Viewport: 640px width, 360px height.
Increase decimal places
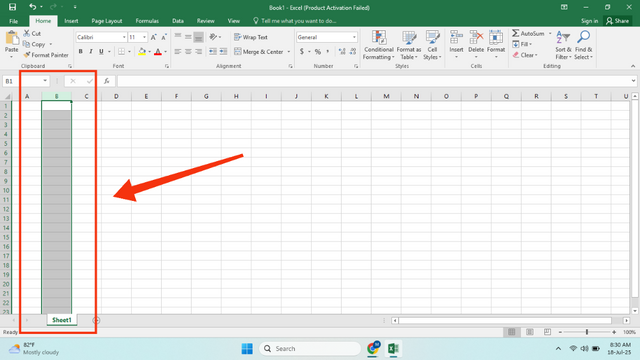[x=342, y=51]
